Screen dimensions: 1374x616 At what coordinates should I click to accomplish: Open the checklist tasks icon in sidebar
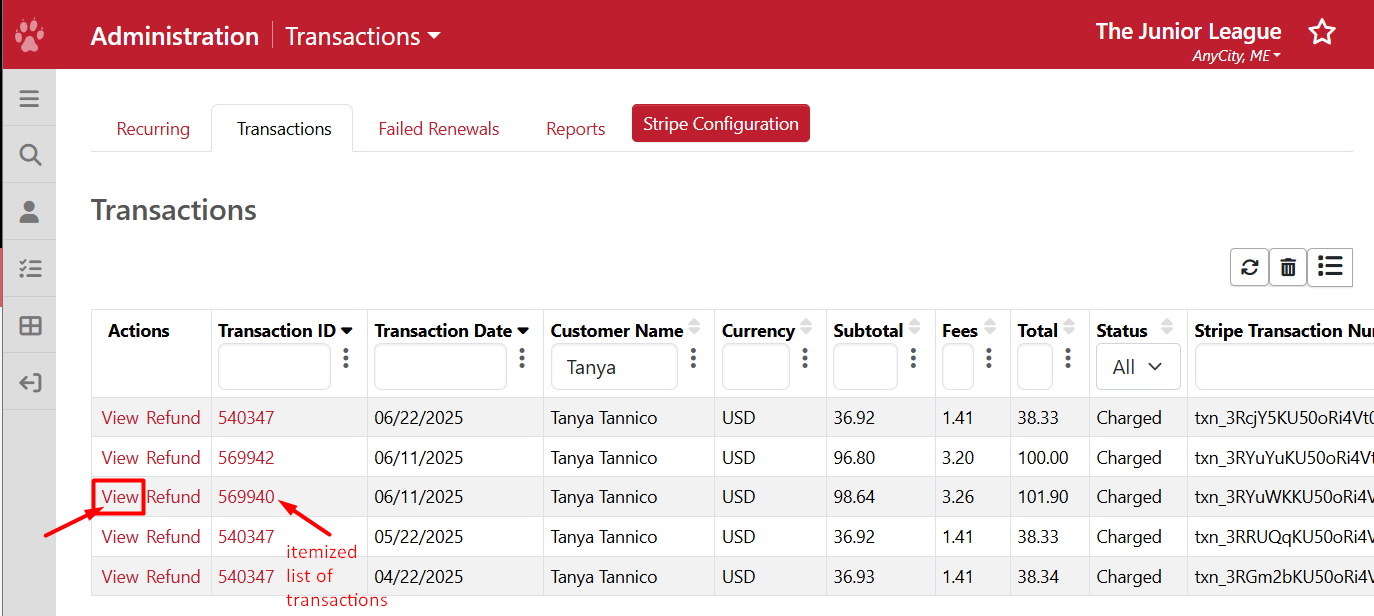30,268
